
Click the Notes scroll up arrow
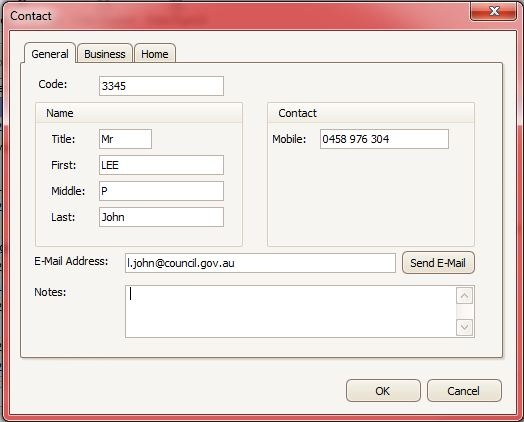click(x=465, y=295)
